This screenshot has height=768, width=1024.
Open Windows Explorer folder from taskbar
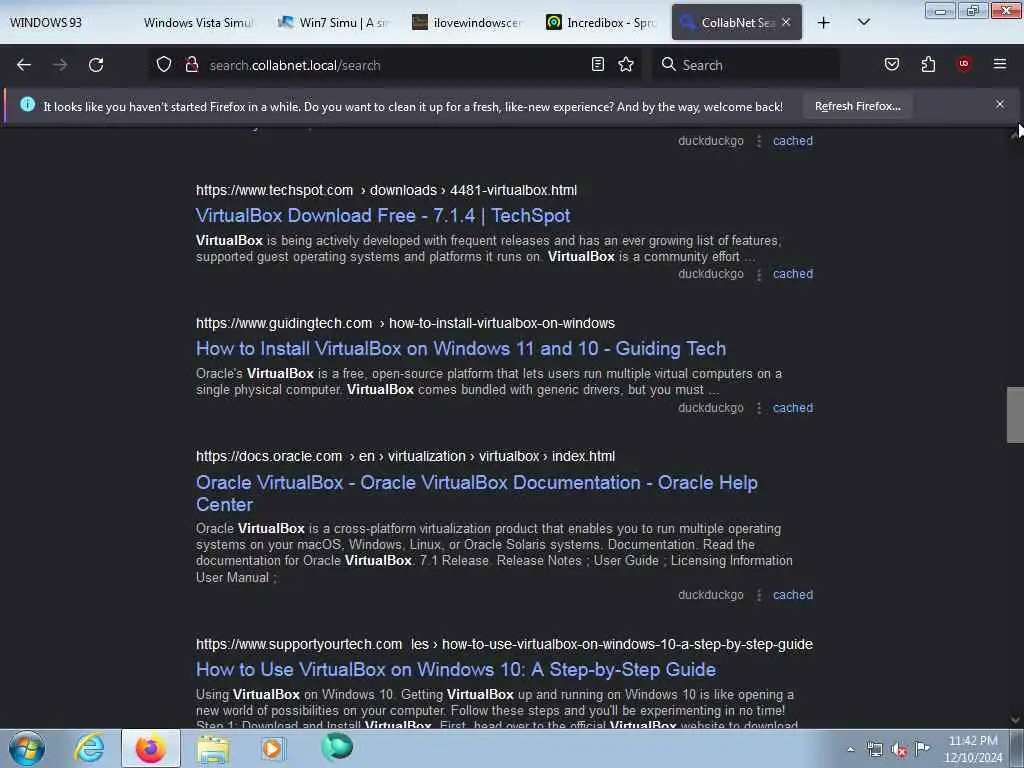pos(213,748)
